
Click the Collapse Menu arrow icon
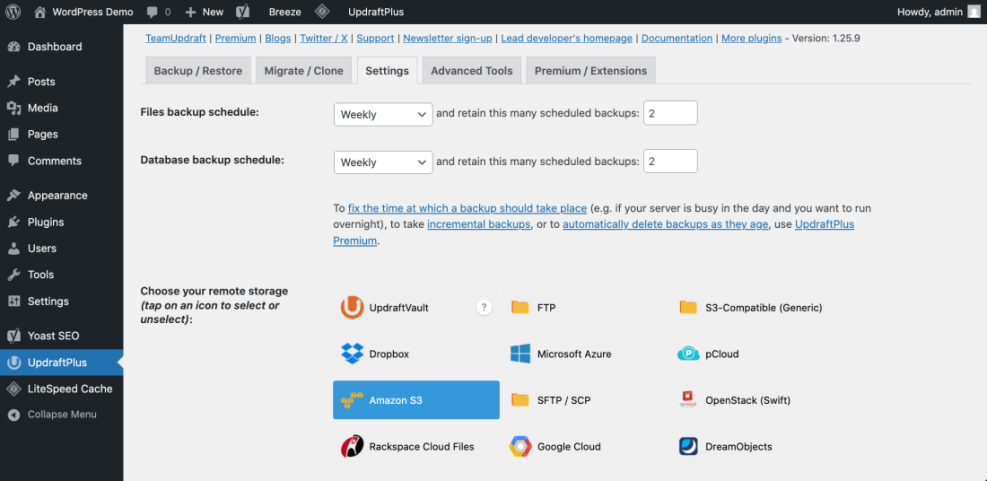tap(14, 415)
